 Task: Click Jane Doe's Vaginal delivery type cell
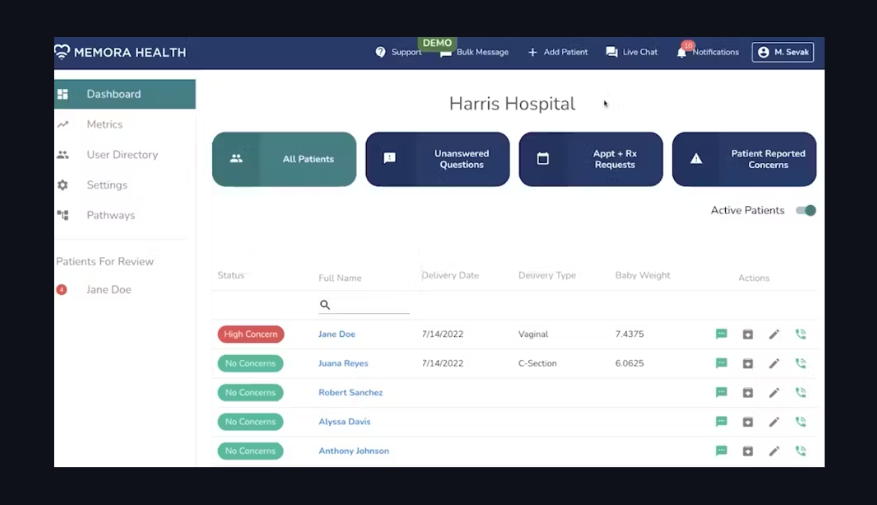(x=533, y=334)
